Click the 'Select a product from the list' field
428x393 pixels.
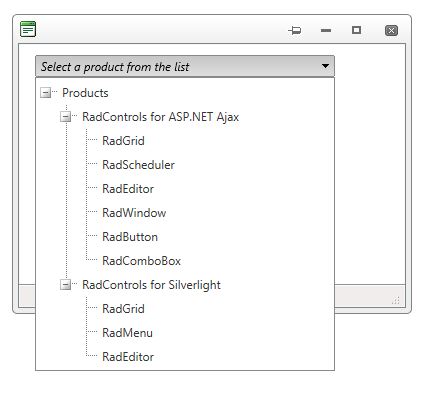[x=185, y=66]
